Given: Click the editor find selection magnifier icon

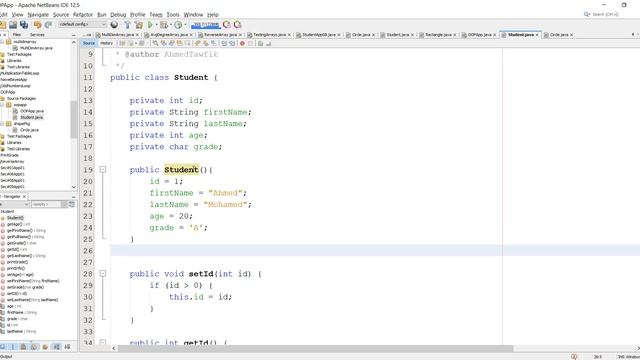Looking at the screenshot, I should 156,43.
